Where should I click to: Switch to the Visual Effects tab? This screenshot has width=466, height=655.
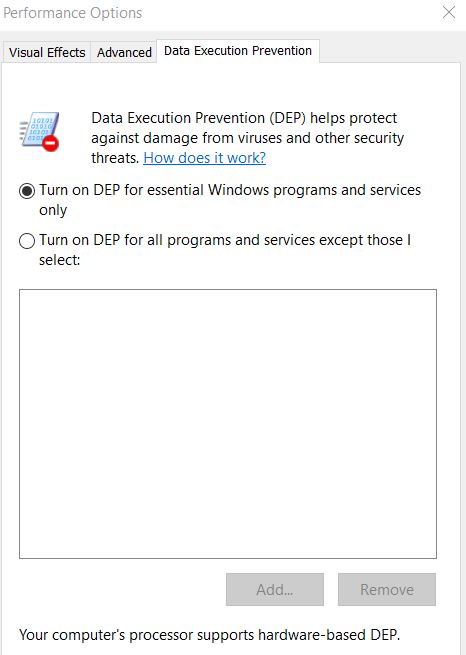47,53
